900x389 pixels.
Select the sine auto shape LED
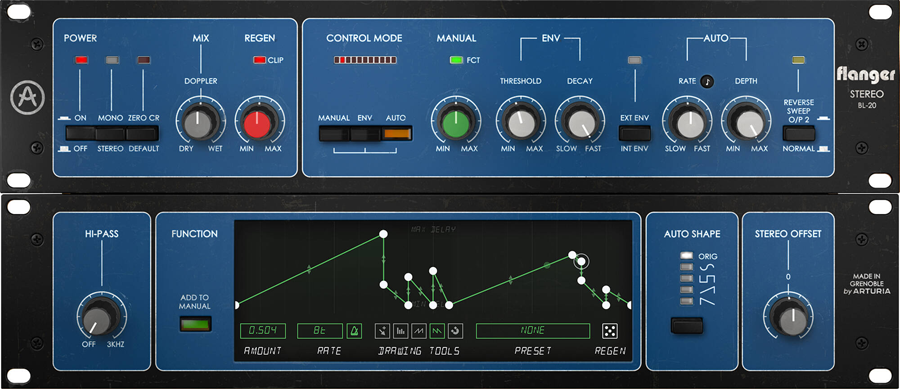pyautogui.click(x=686, y=267)
